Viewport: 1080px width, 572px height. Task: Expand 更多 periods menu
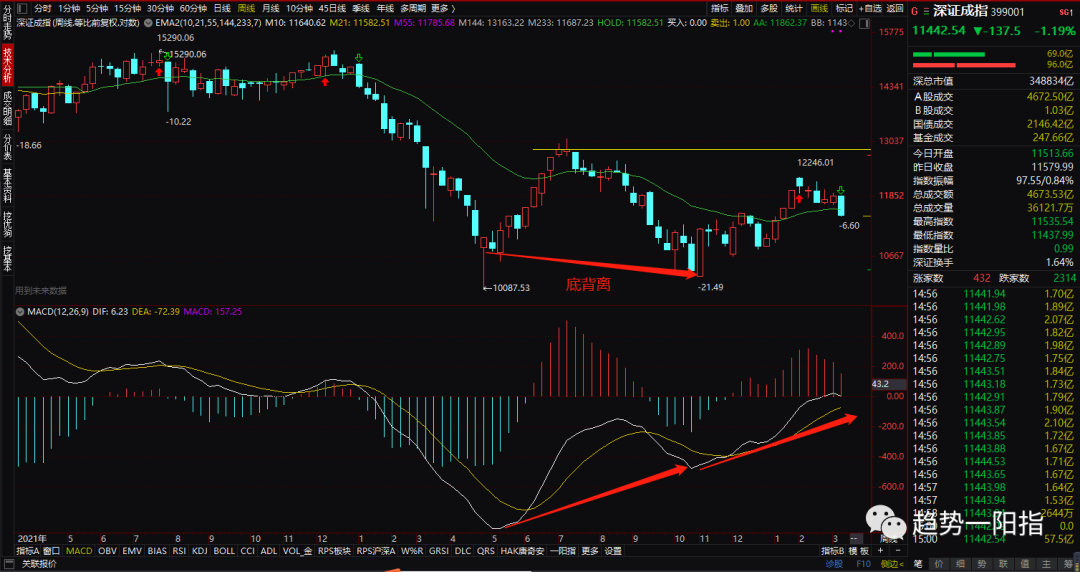pos(443,8)
